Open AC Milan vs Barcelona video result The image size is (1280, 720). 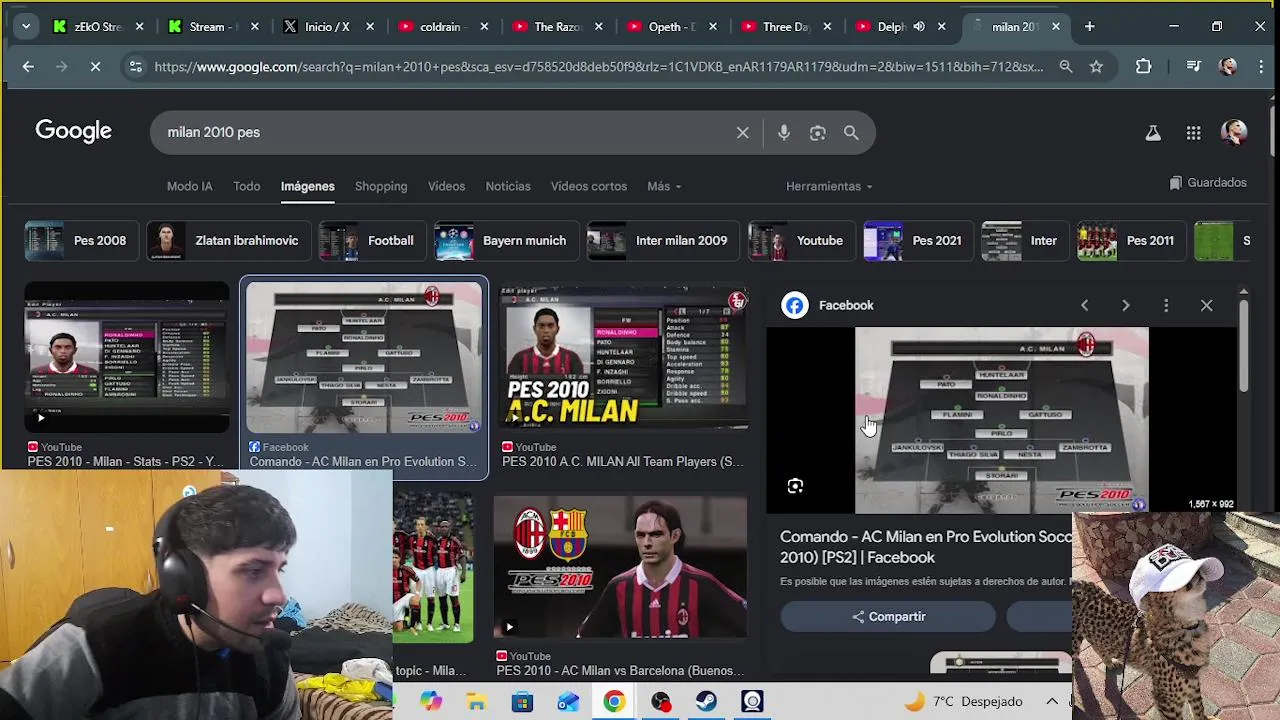[x=620, y=567]
